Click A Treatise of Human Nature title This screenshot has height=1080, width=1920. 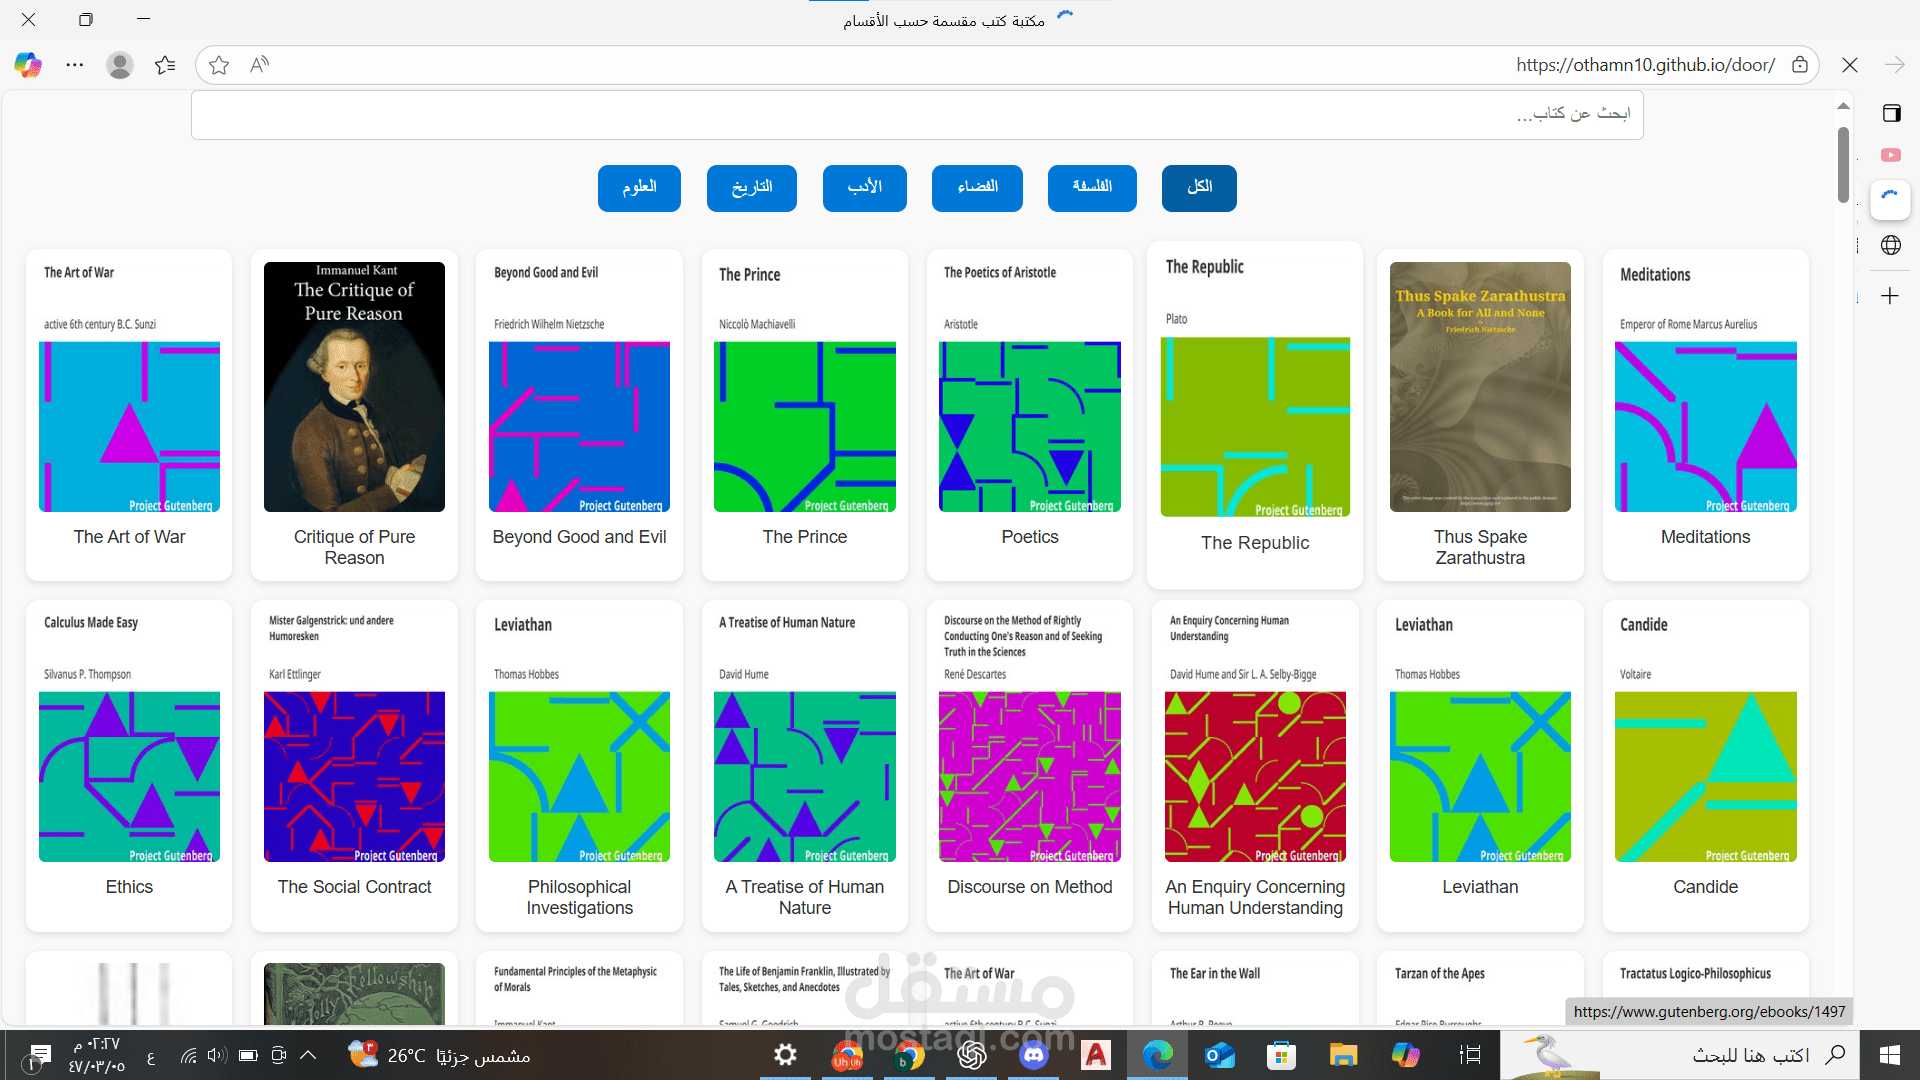tap(805, 897)
